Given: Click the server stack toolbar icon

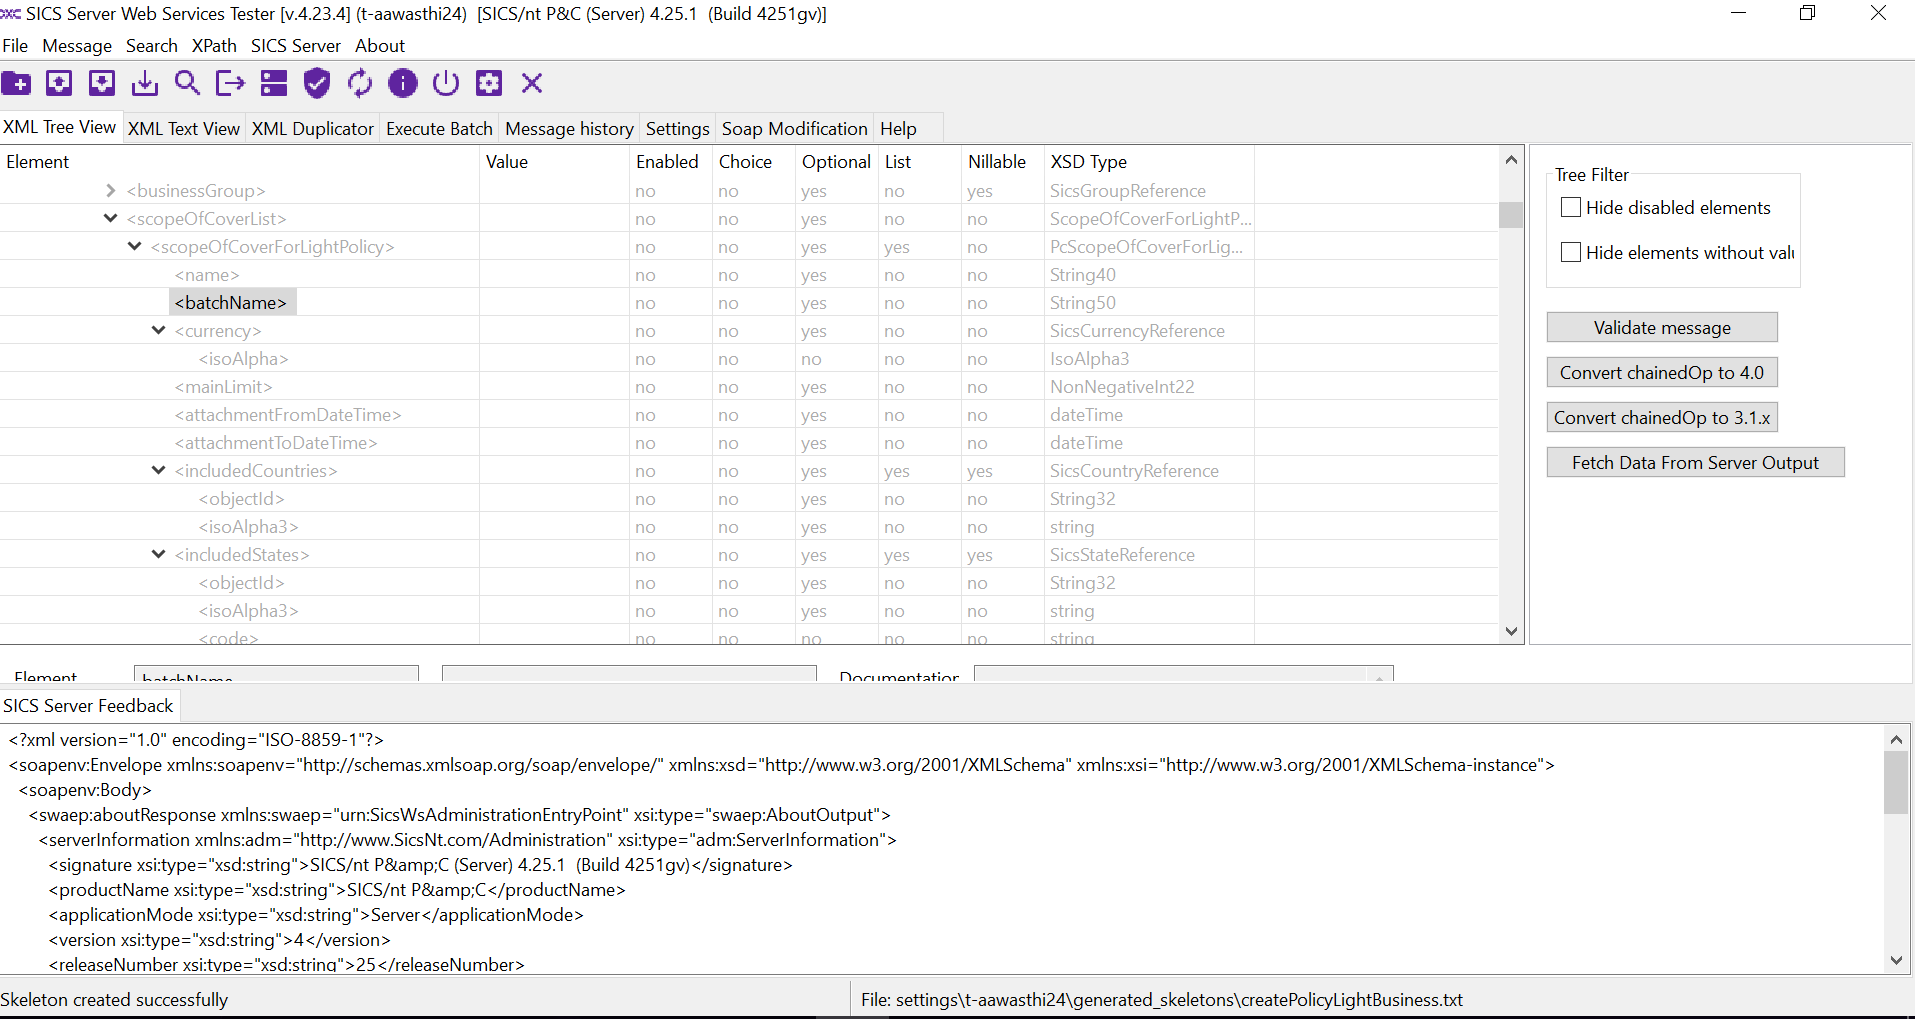Looking at the screenshot, I should click(274, 84).
